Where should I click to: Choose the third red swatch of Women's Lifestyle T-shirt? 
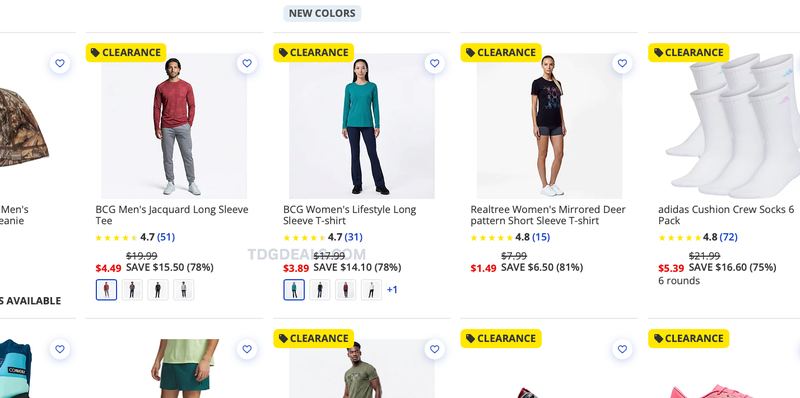pyautogui.click(x=345, y=290)
